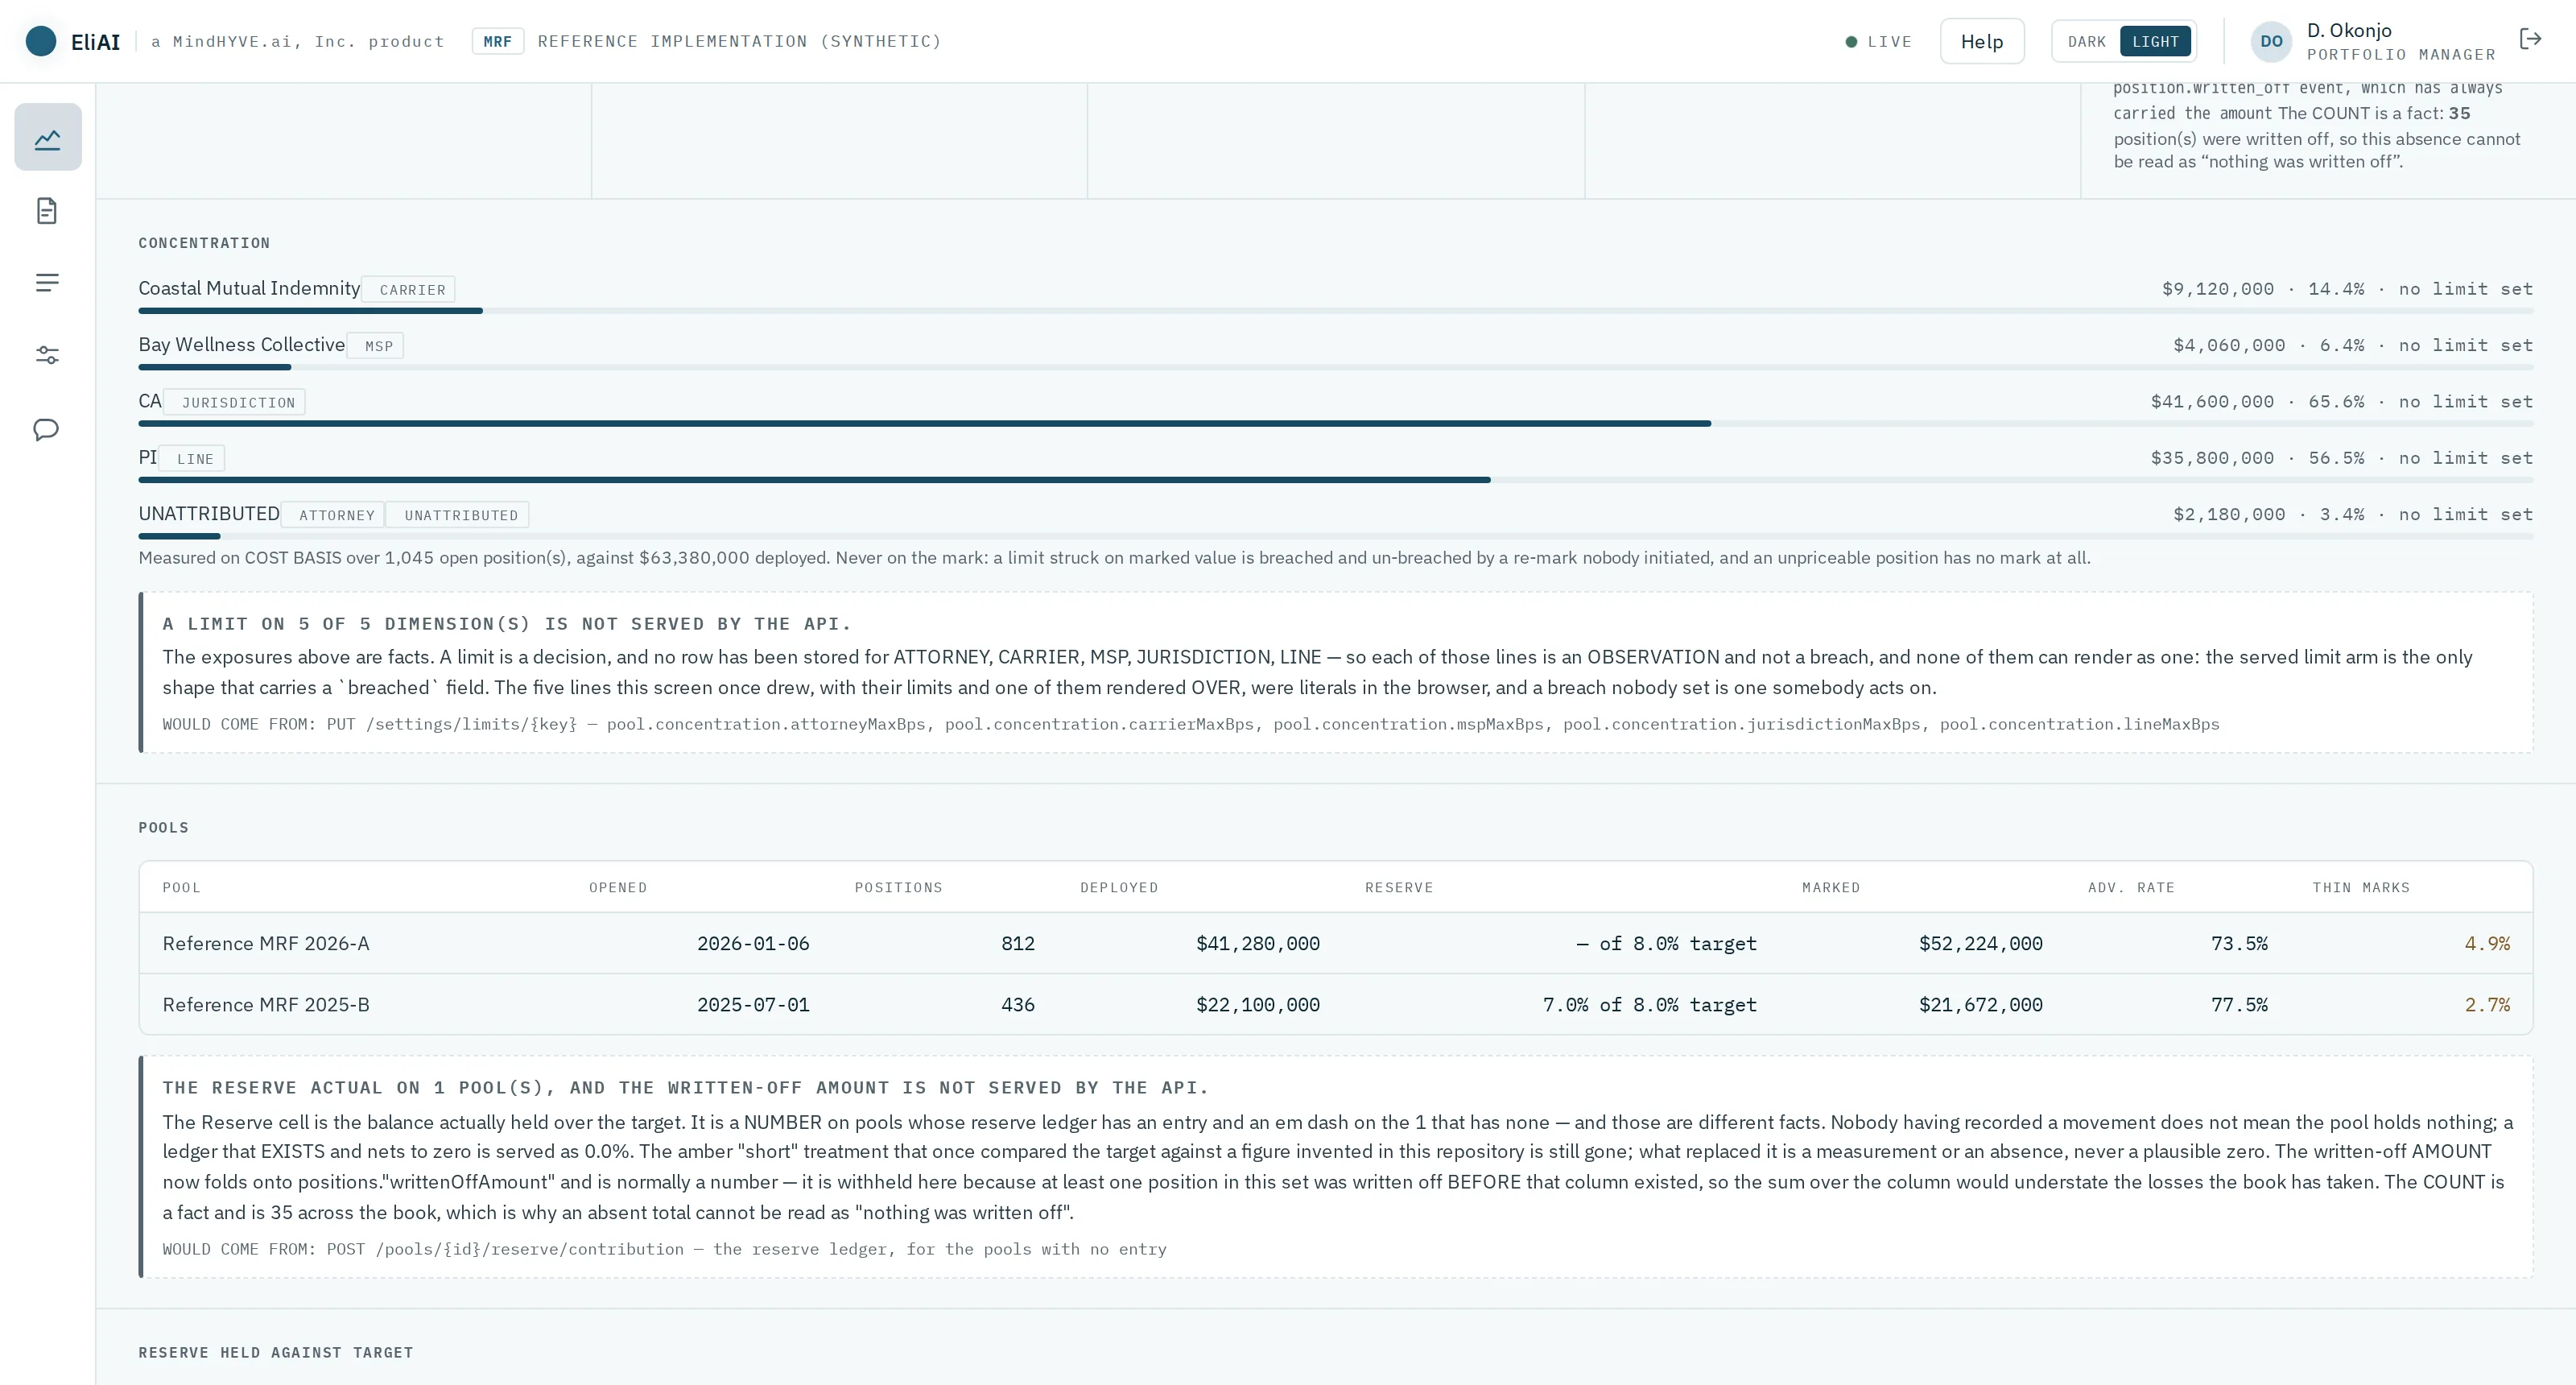Click the MARKED column header

click(x=1830, y=887)
